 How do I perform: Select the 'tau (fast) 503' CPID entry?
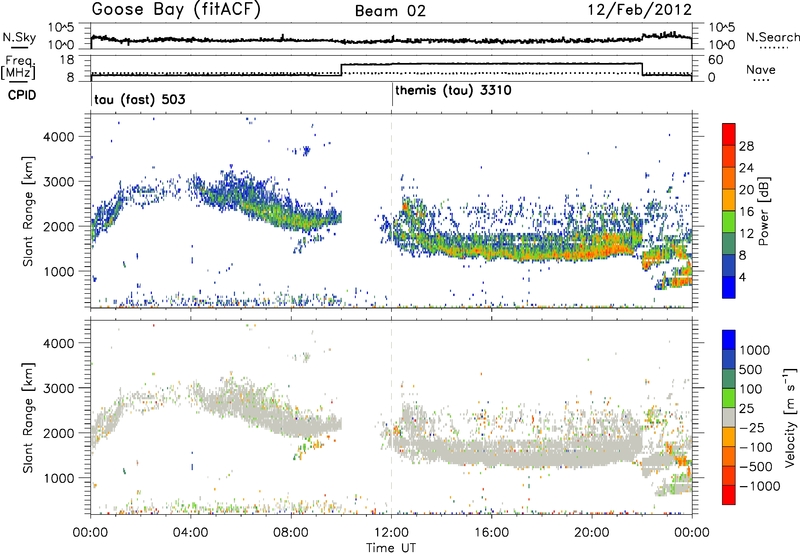point(140,99)
